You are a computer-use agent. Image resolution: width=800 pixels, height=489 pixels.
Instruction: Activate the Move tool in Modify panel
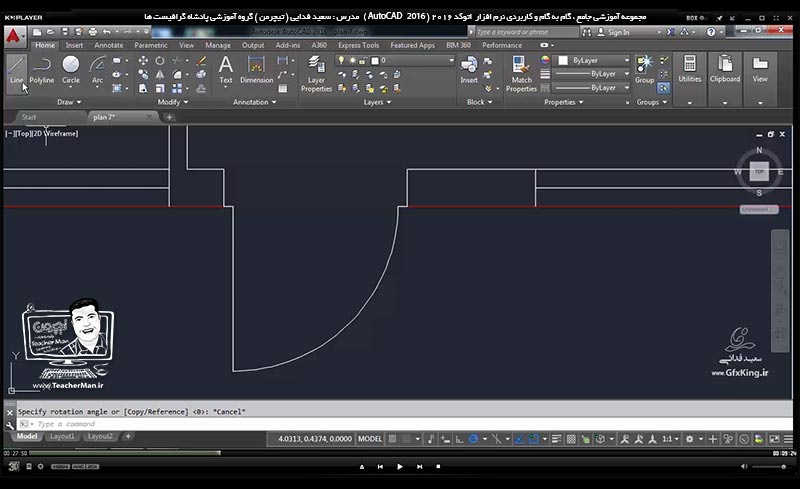point(143,61)
